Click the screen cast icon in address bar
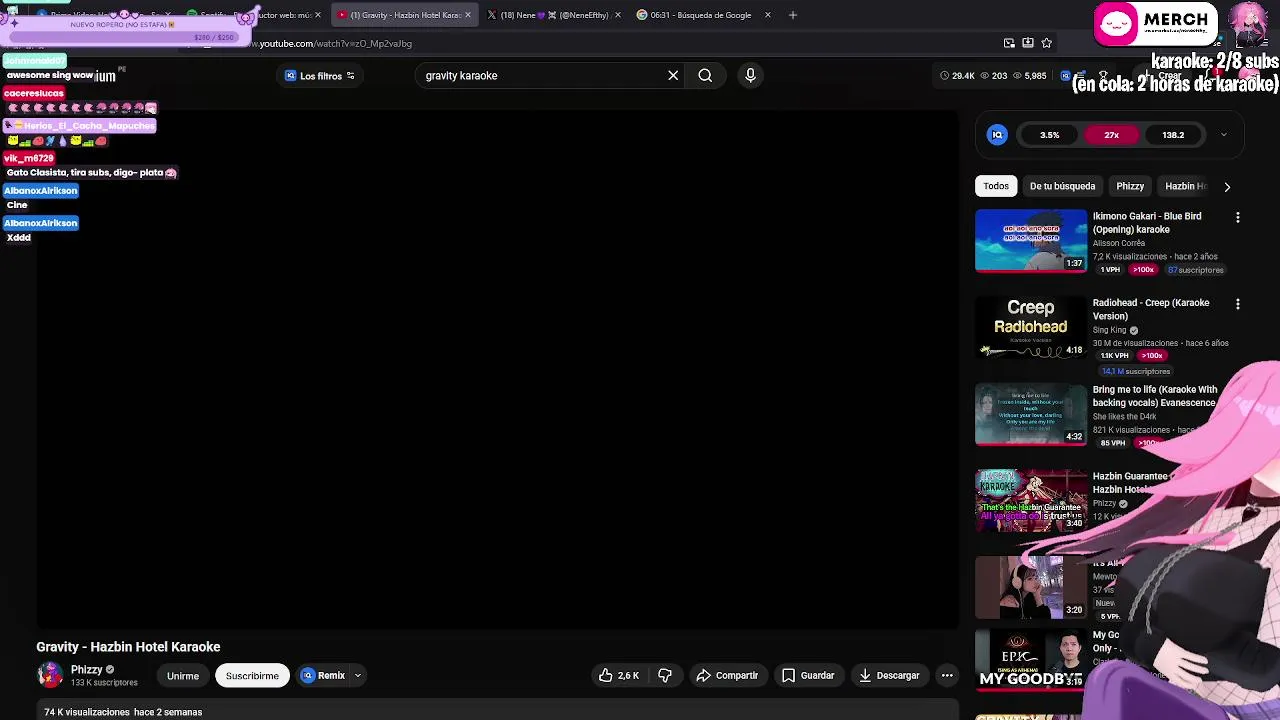This screenshot has width=1280, height=720. coord(1009,43)
